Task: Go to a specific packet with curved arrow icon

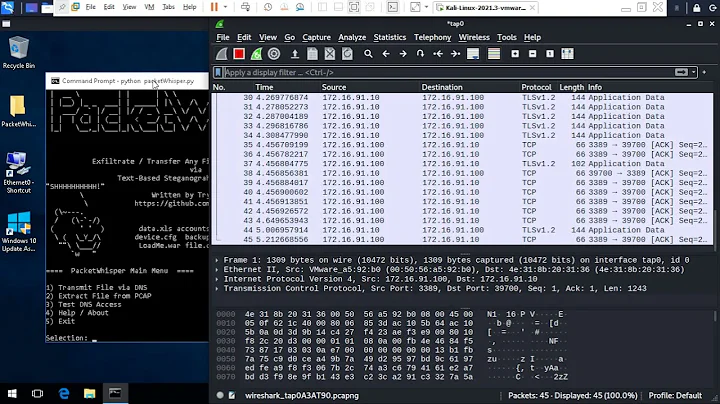Action: [420, 54]
